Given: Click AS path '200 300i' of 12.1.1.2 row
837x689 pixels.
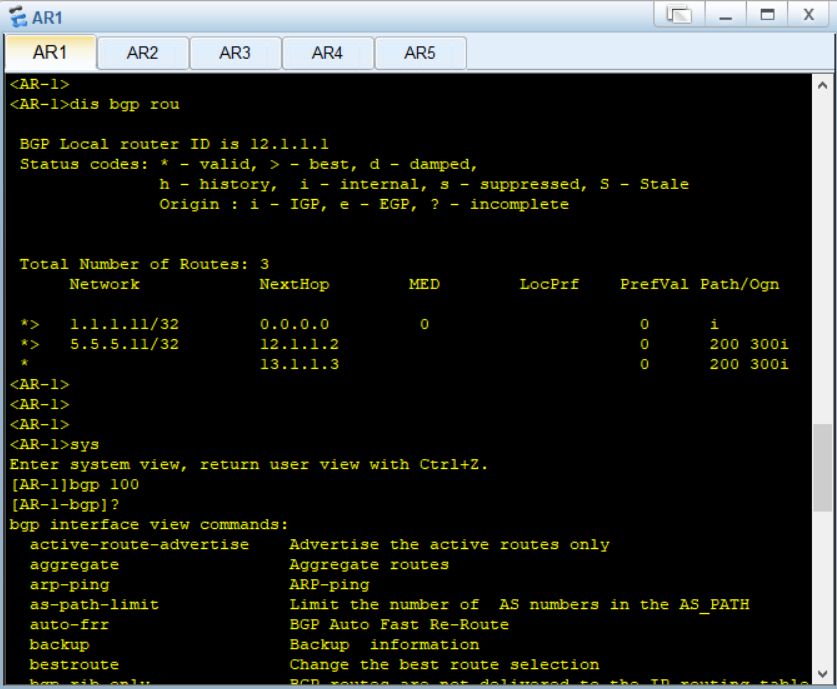Looking at the screenshot, I should coord(749,344).
